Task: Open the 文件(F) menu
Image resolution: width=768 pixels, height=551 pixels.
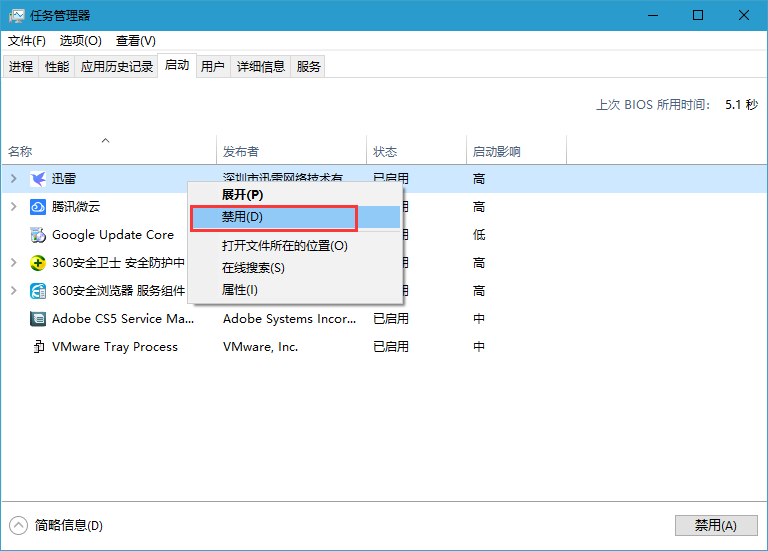Action: pos(27,41)
